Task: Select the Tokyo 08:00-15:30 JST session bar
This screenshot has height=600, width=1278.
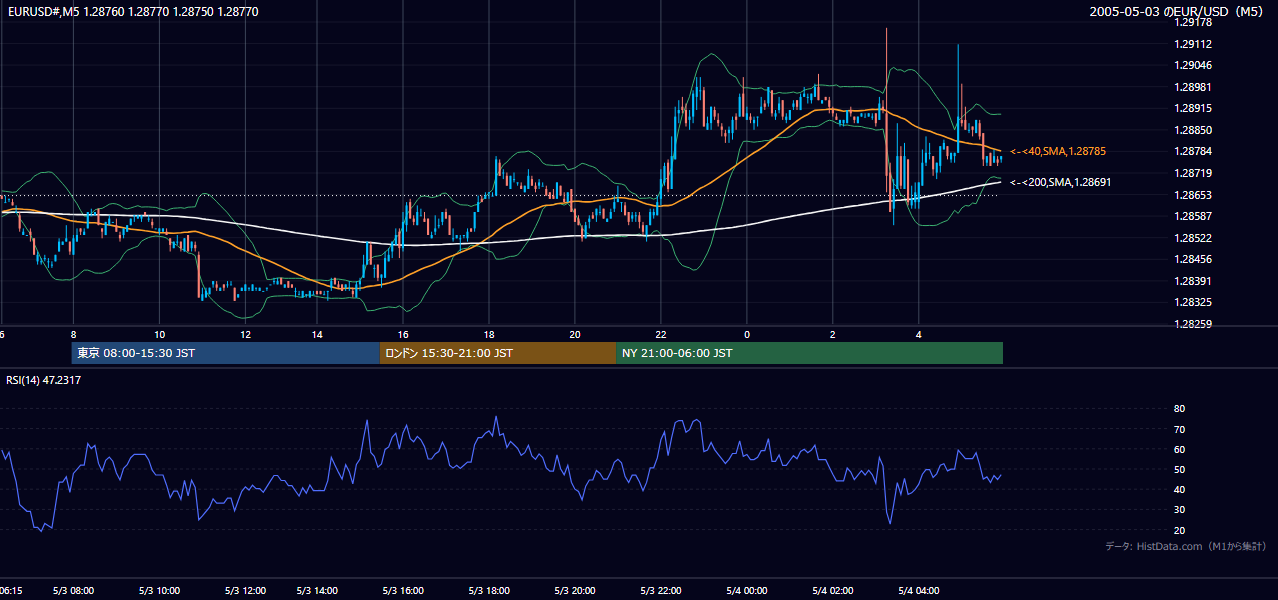Action: (x=226, y=353)
